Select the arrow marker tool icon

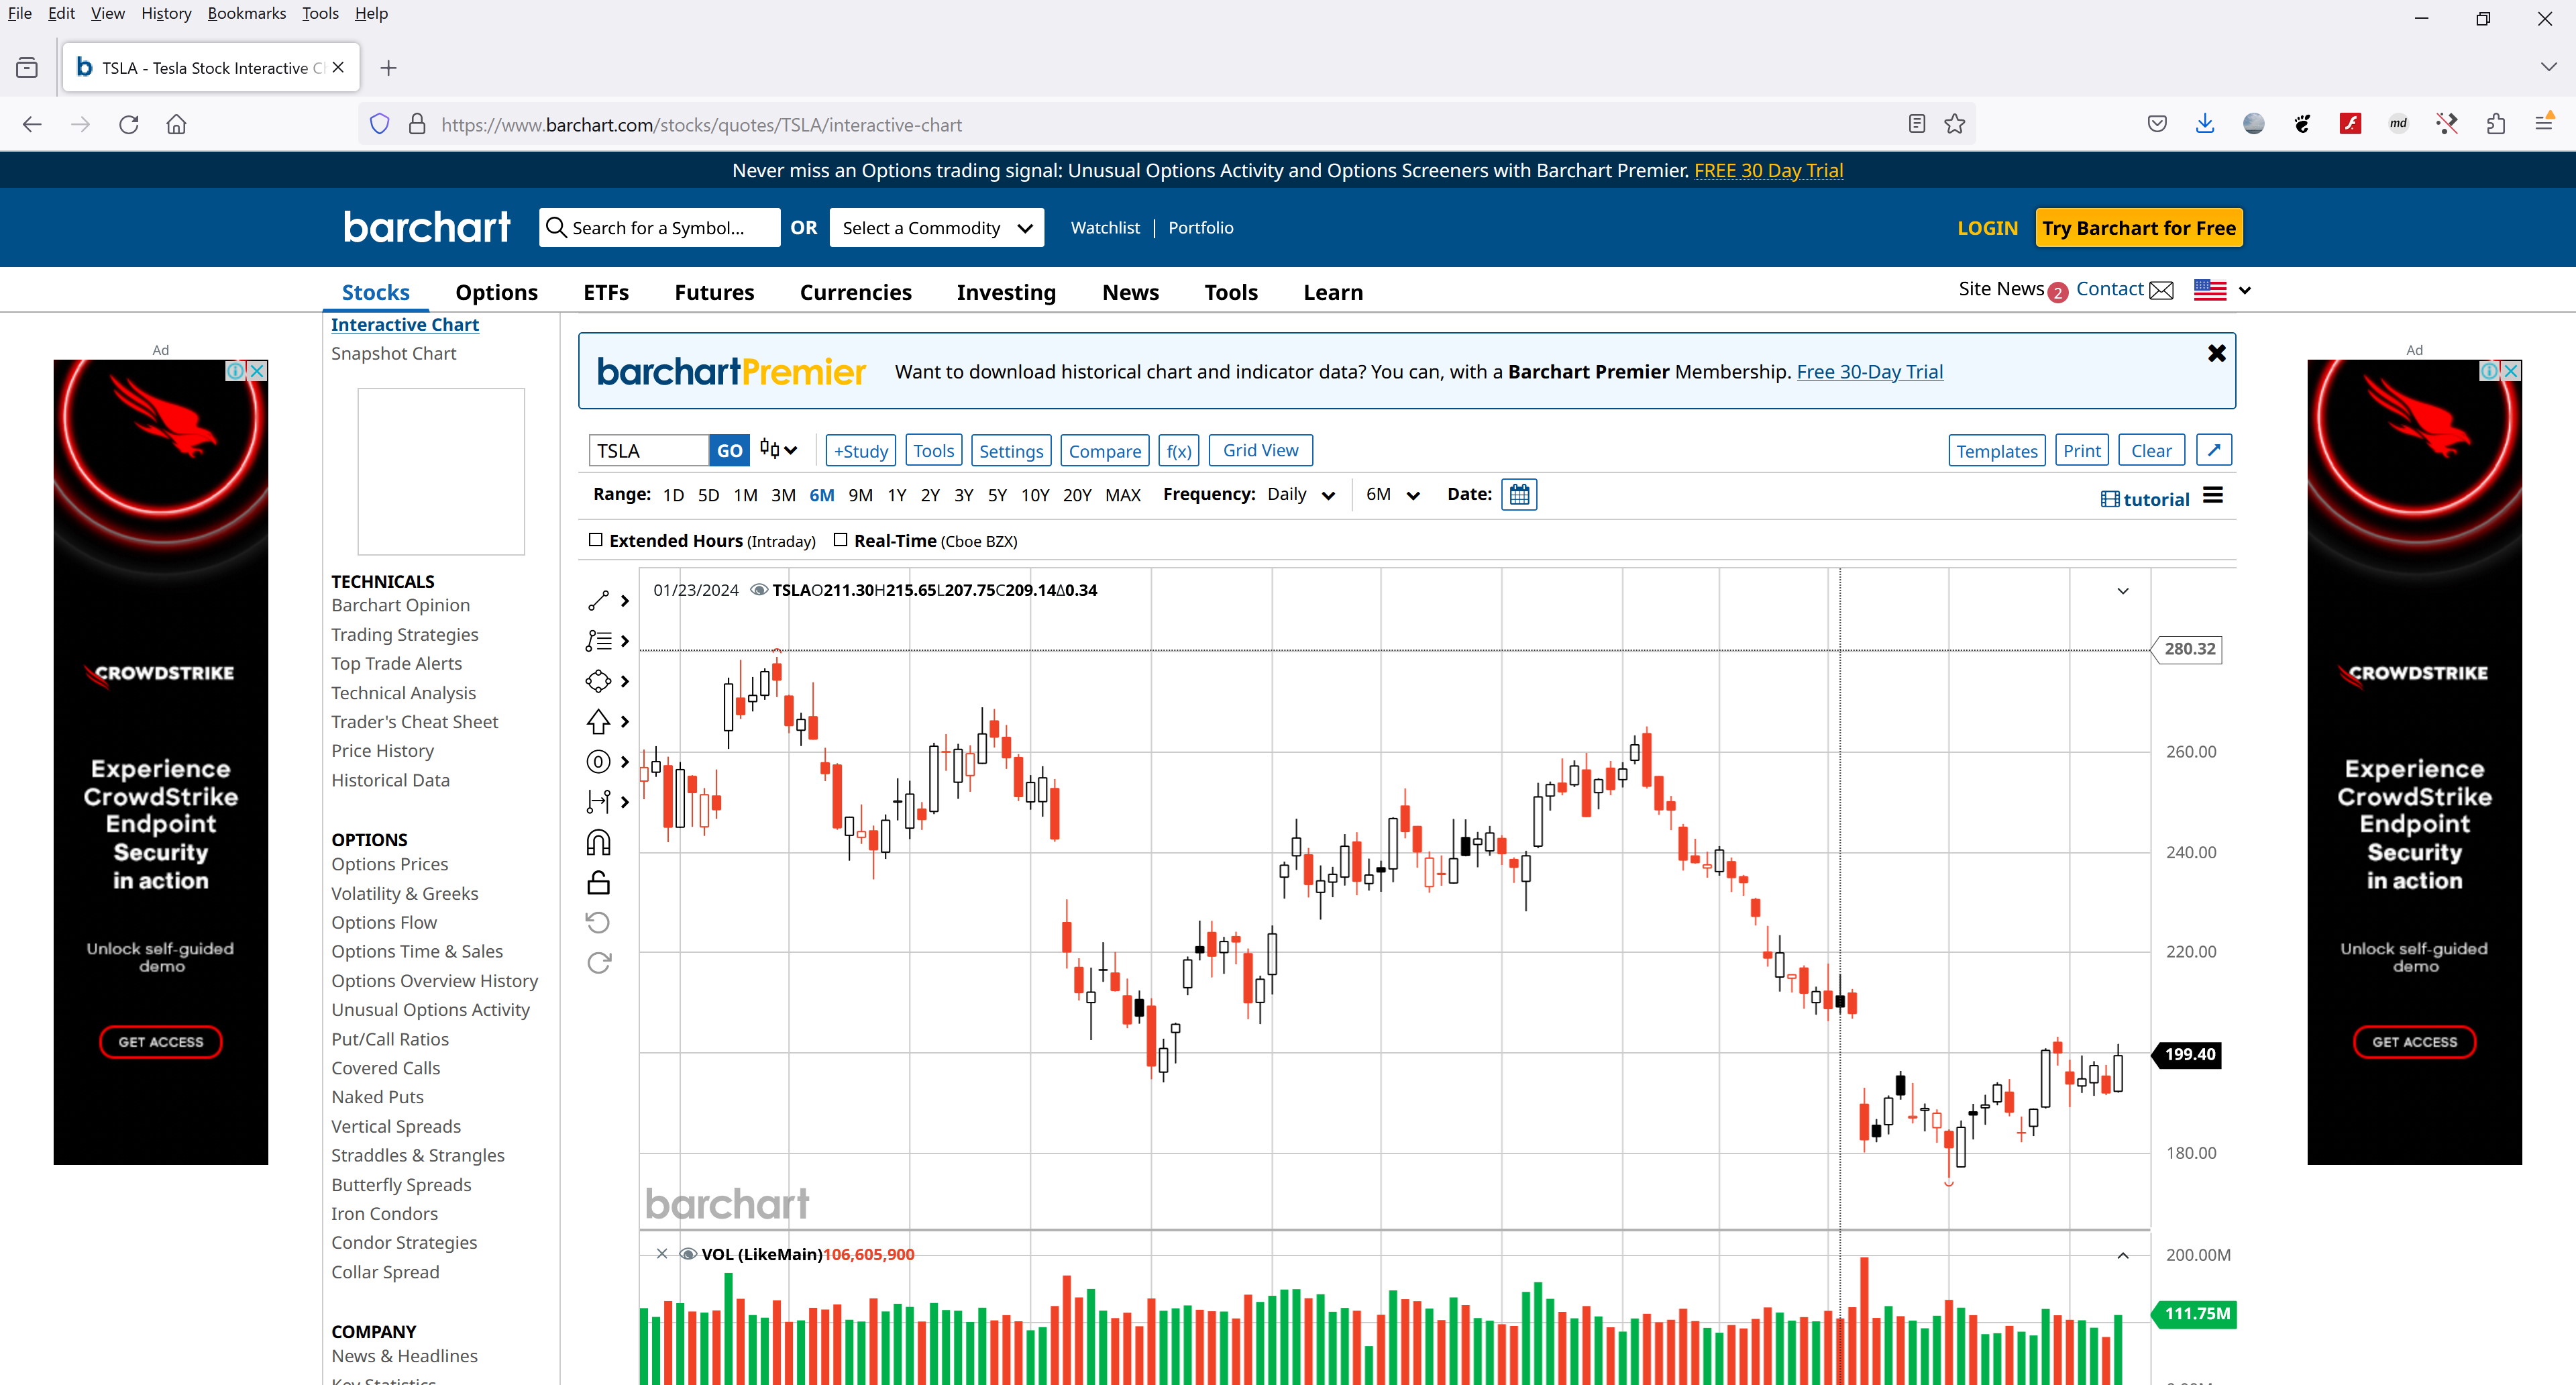[x=598, y=721]
